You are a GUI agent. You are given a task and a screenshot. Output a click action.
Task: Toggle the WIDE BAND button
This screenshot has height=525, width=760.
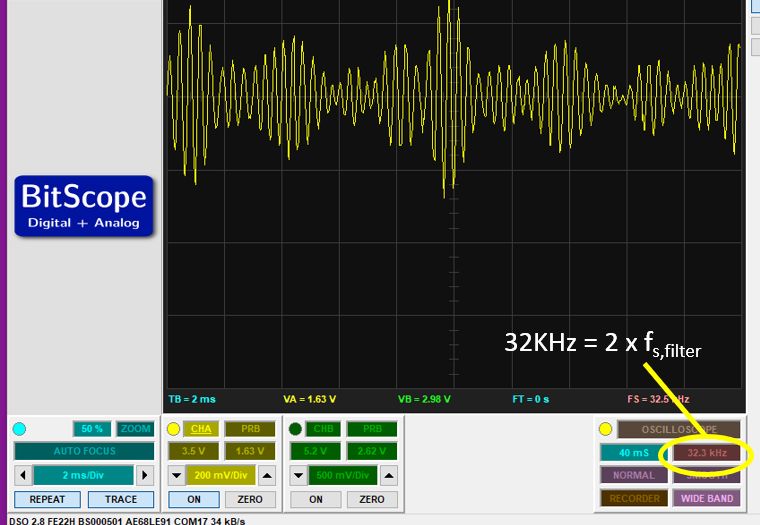point(707,498)
